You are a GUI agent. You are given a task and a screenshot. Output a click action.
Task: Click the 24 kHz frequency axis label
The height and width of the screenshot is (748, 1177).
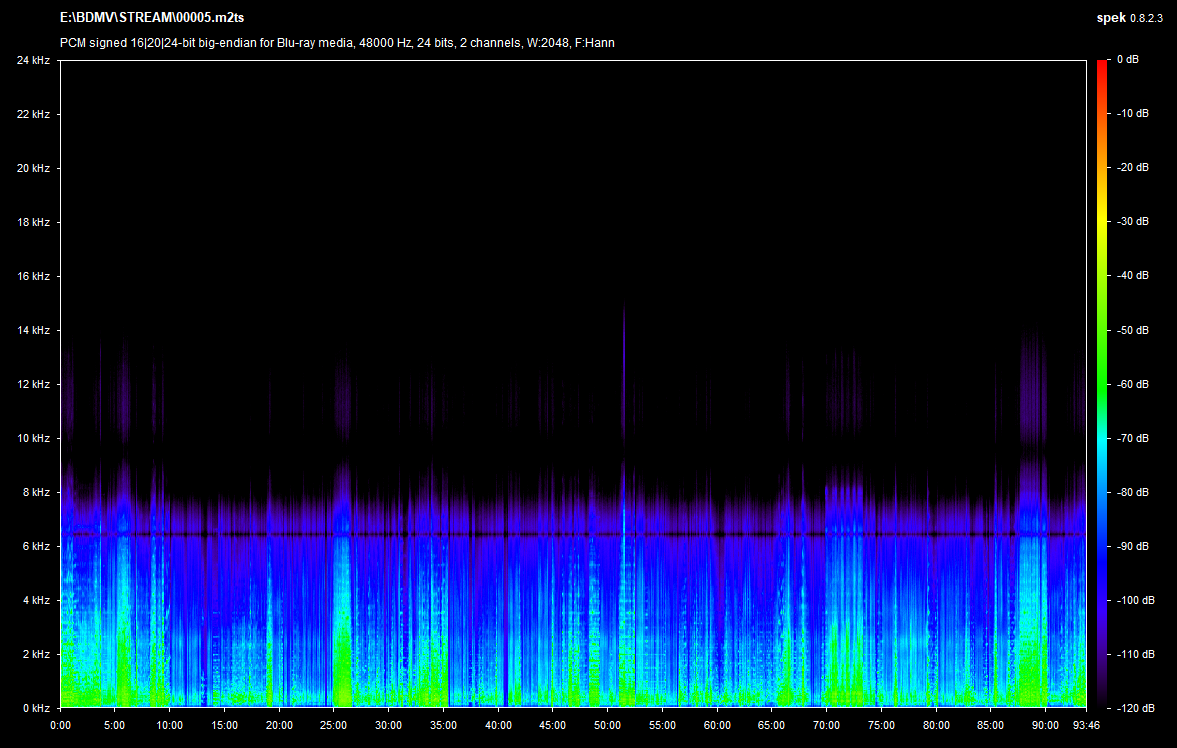[x=33, y=61]
